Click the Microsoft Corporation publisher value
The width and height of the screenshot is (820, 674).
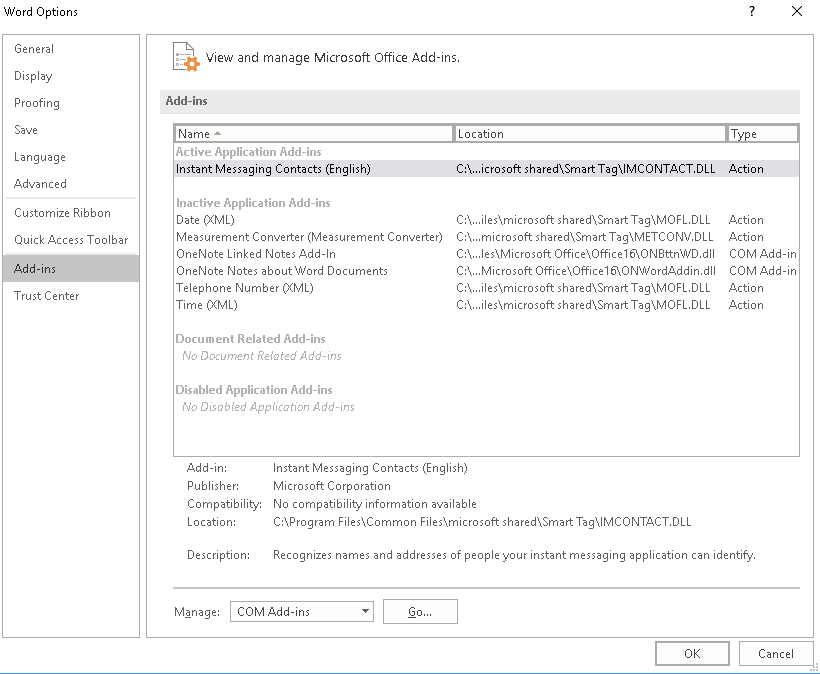click(332, 486)
